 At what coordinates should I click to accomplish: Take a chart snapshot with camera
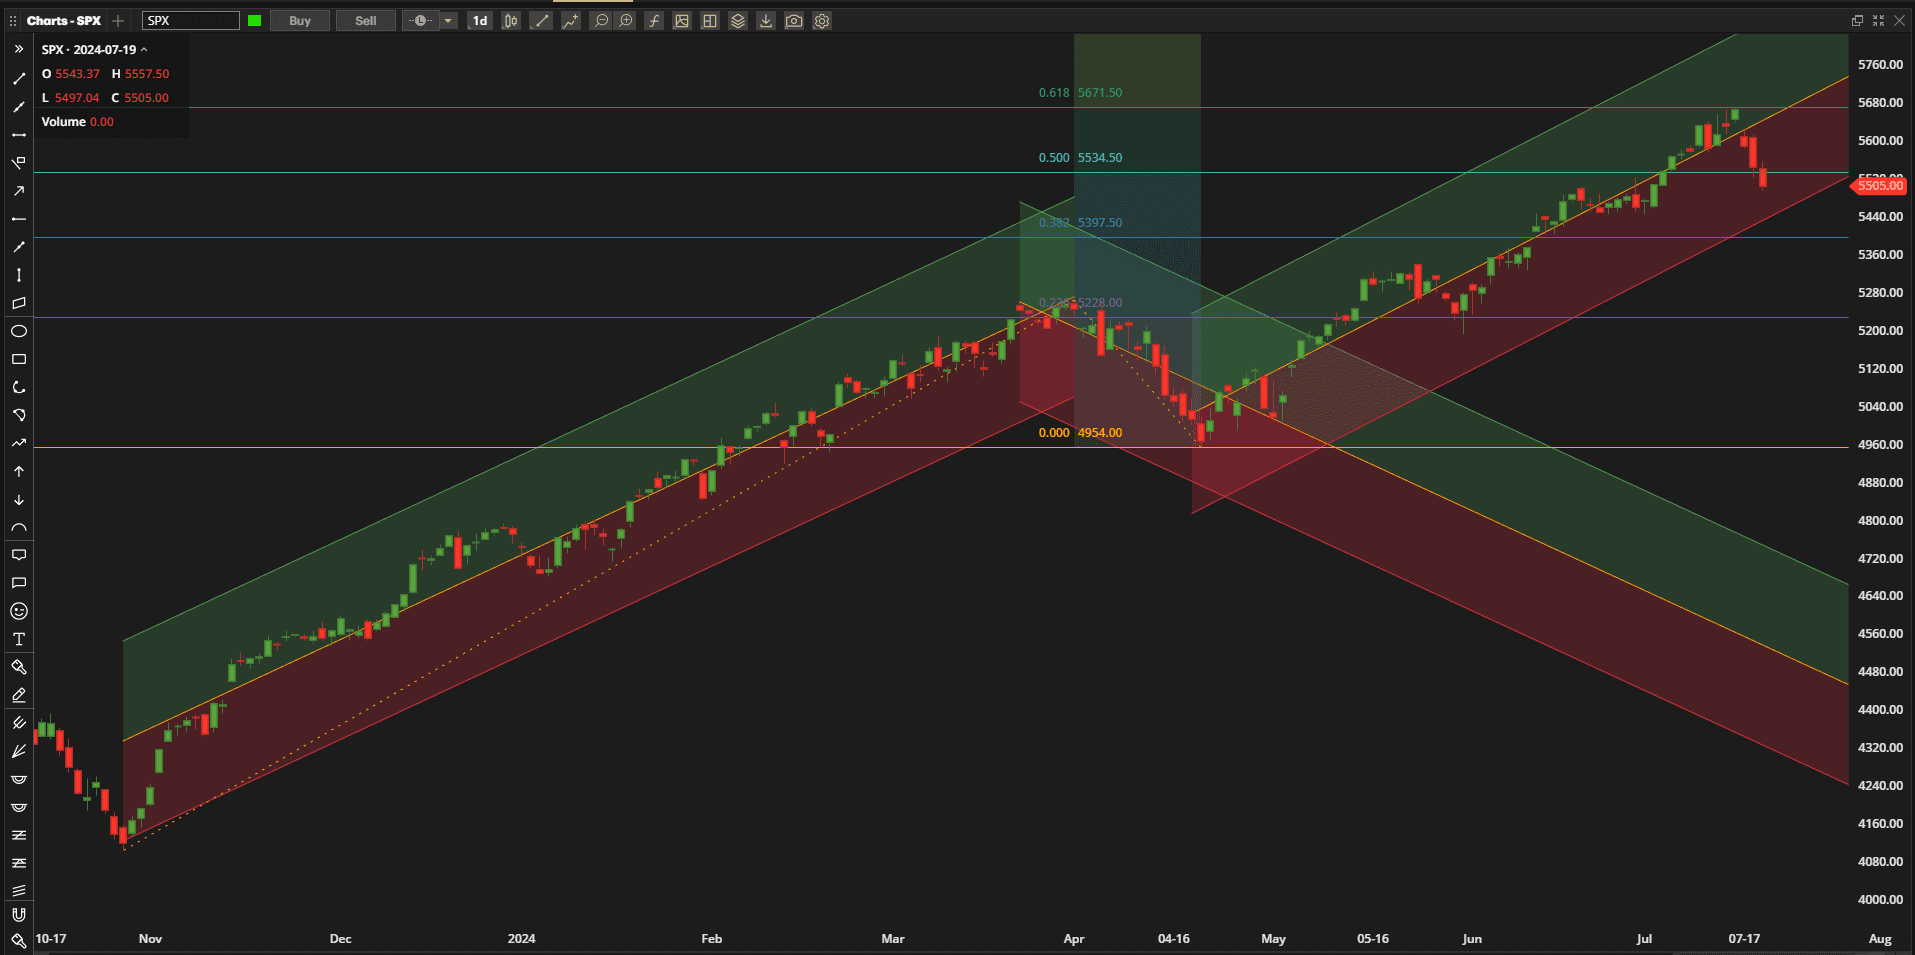pos(794,21)
